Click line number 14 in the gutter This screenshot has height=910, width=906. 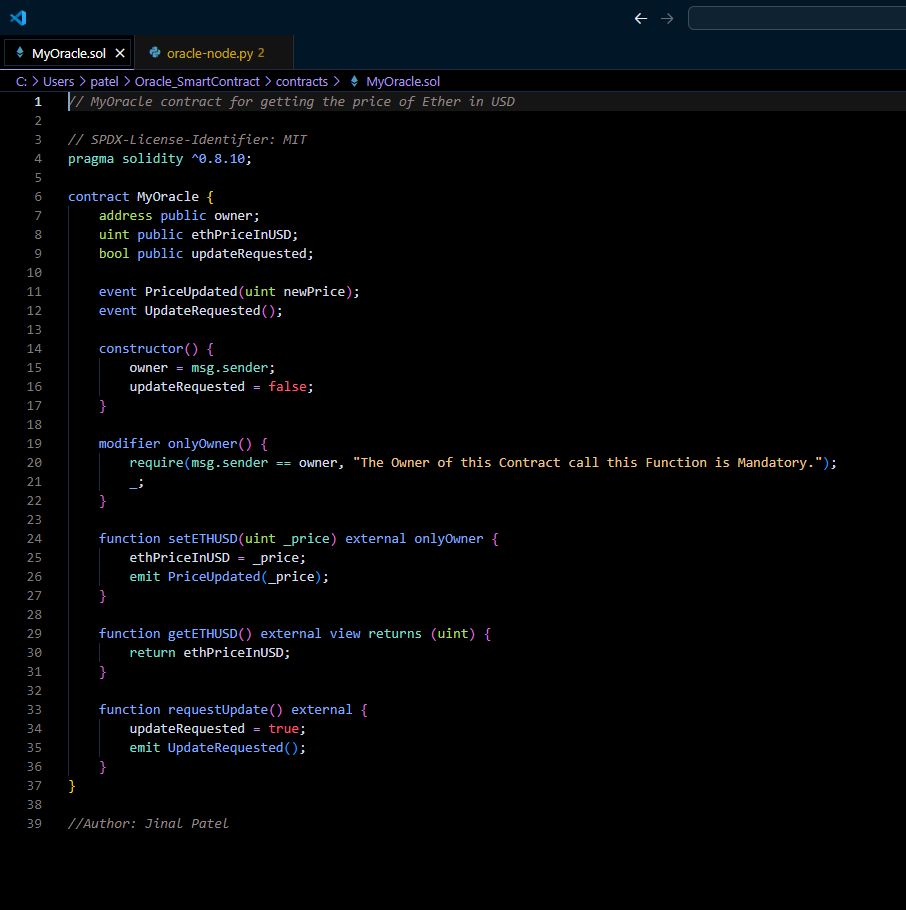click(34, 349)
